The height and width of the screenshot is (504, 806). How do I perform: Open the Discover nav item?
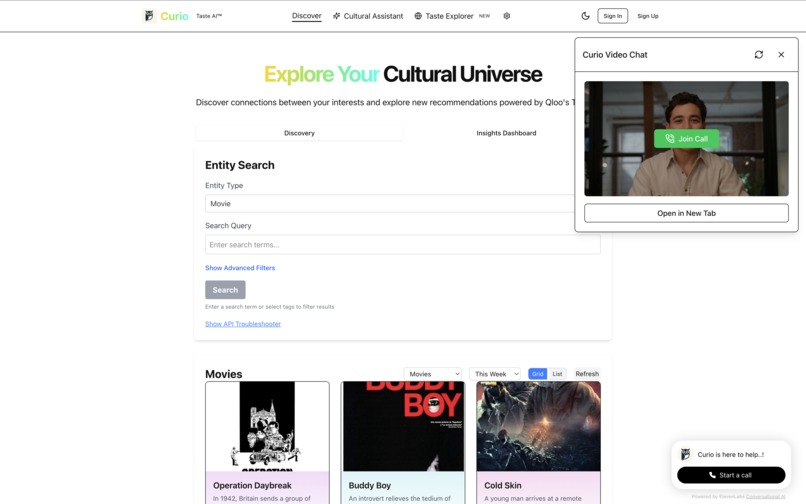(x=307, y=16)
